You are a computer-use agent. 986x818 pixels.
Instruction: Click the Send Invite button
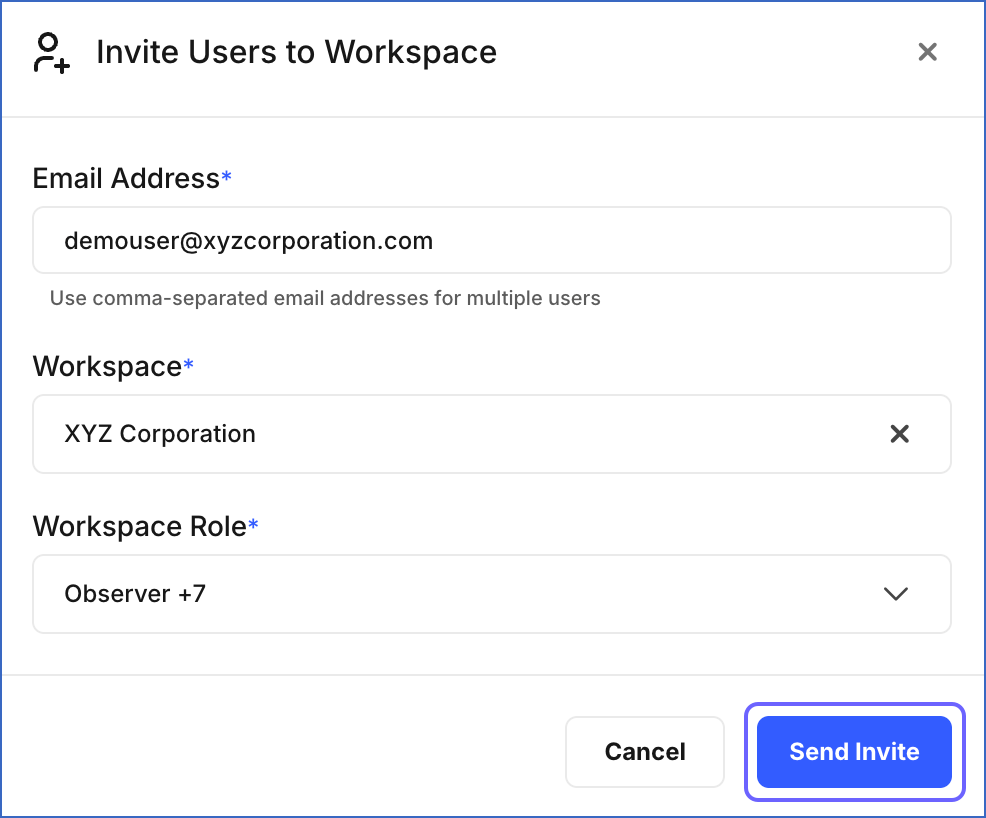click(854, 752)
